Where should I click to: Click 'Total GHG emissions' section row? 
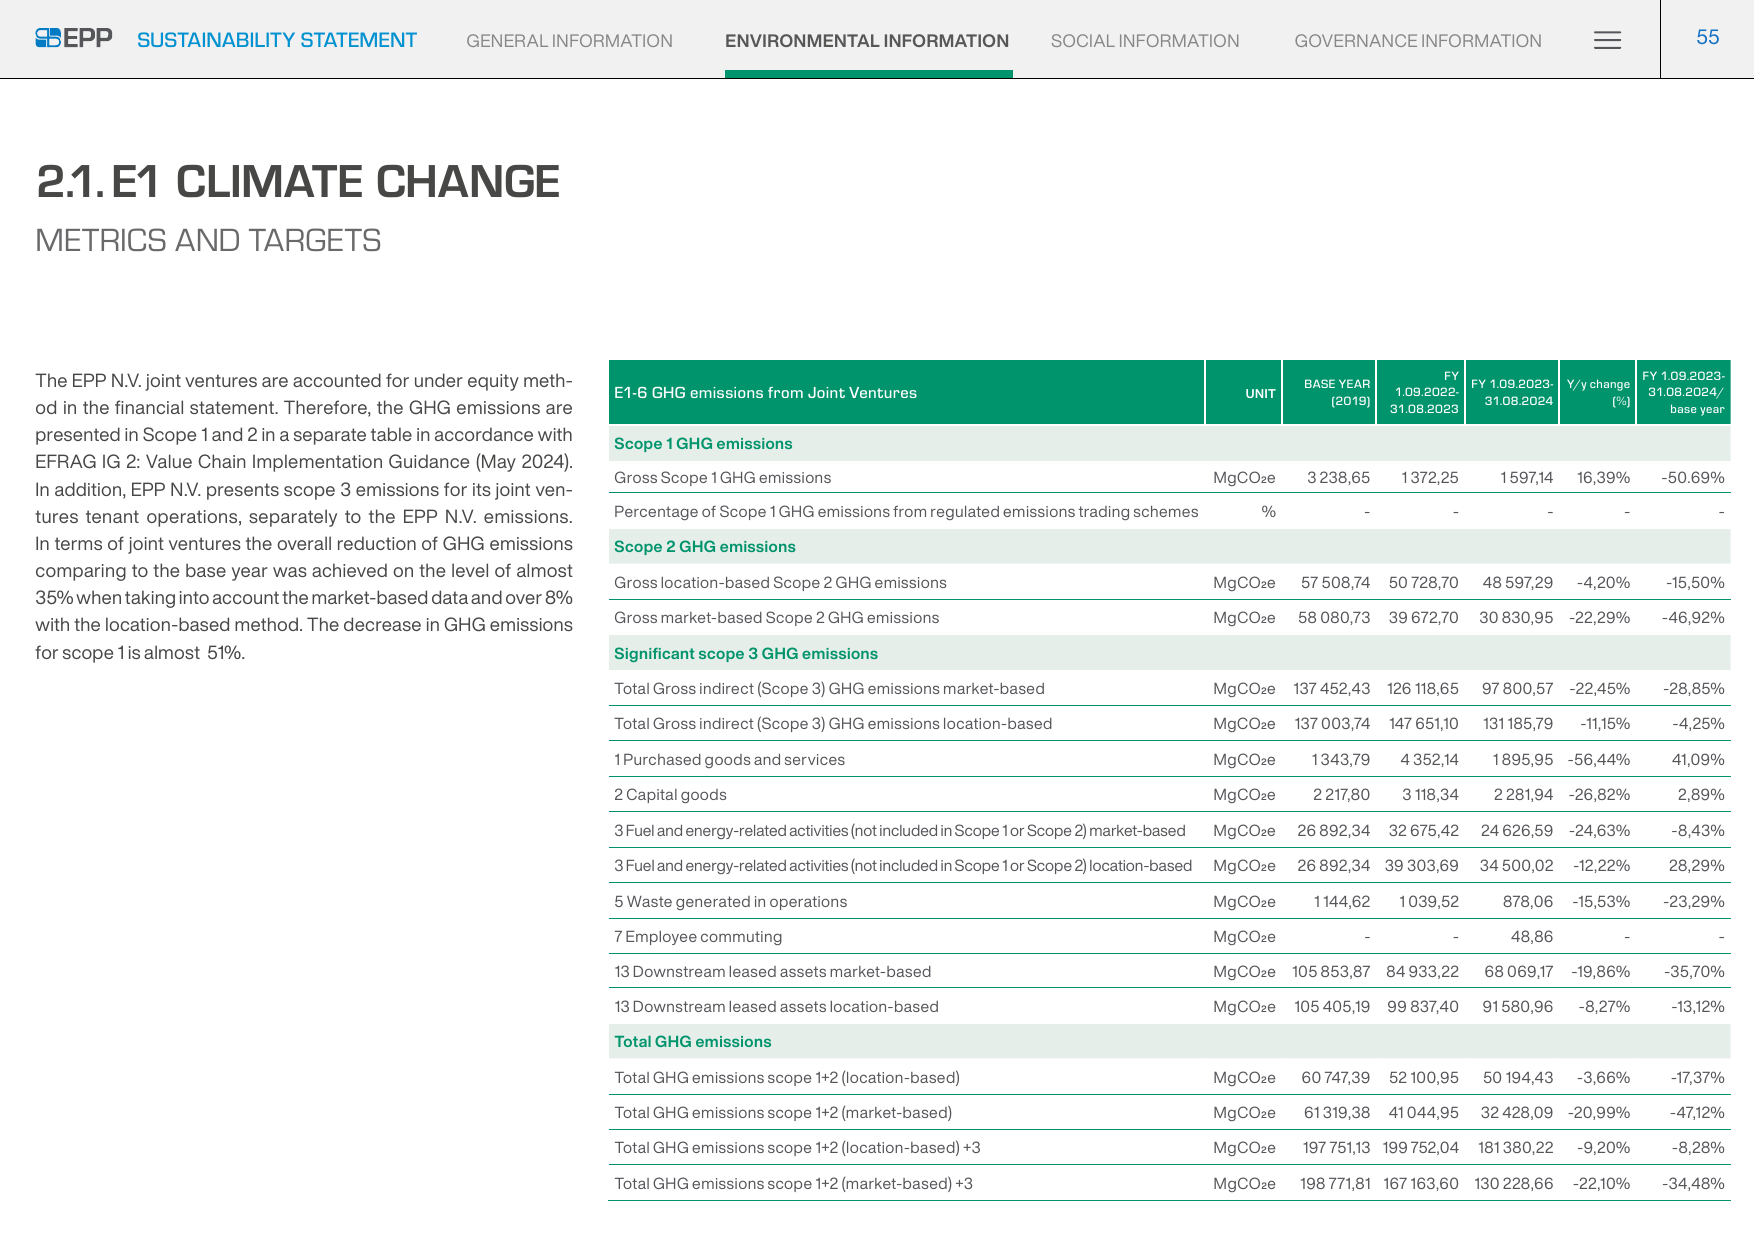pos(1169,1041)
